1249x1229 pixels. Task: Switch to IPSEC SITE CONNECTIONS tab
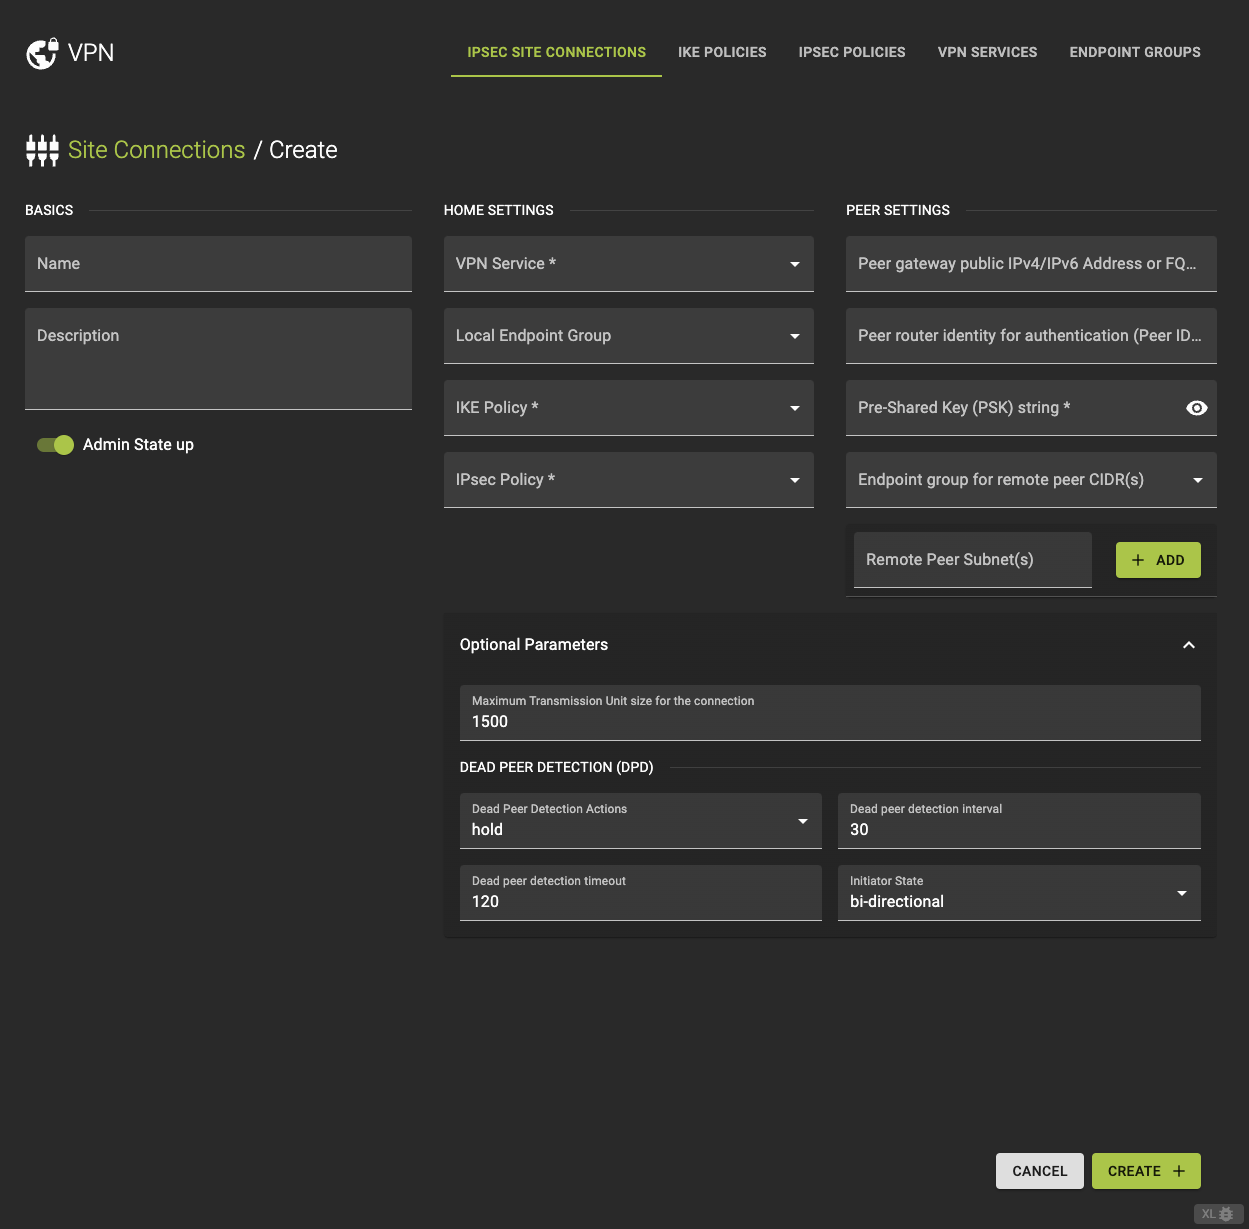click(x=556, y=52)
